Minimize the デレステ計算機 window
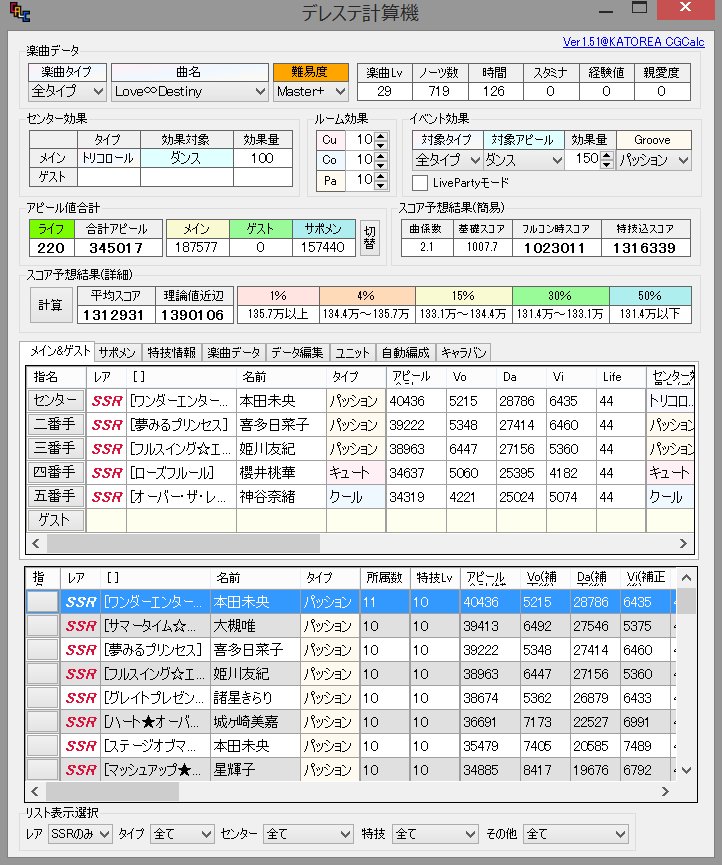 (x=605, y=10)
